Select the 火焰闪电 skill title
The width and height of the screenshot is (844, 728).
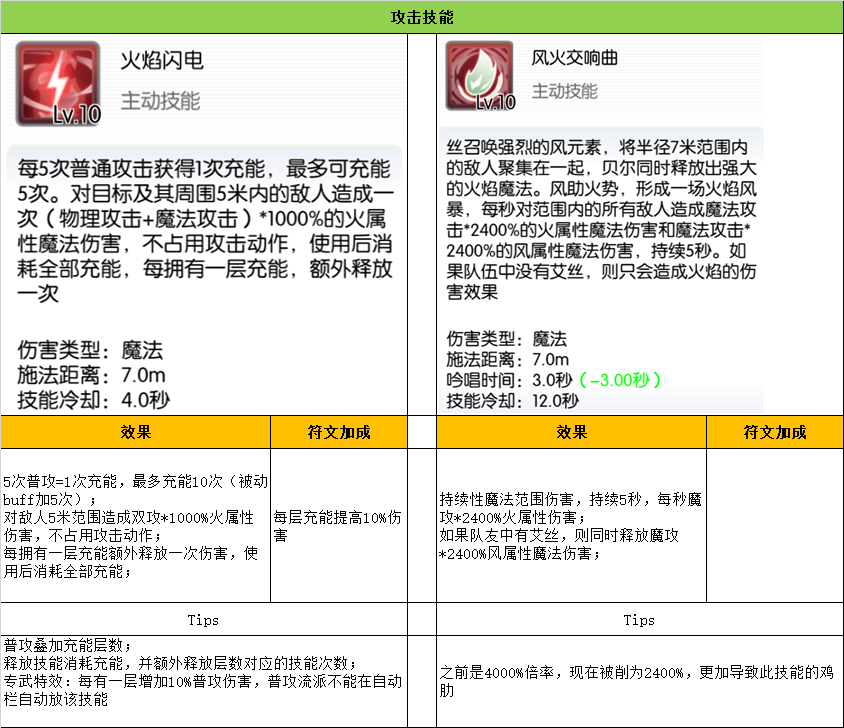[161, 60]
